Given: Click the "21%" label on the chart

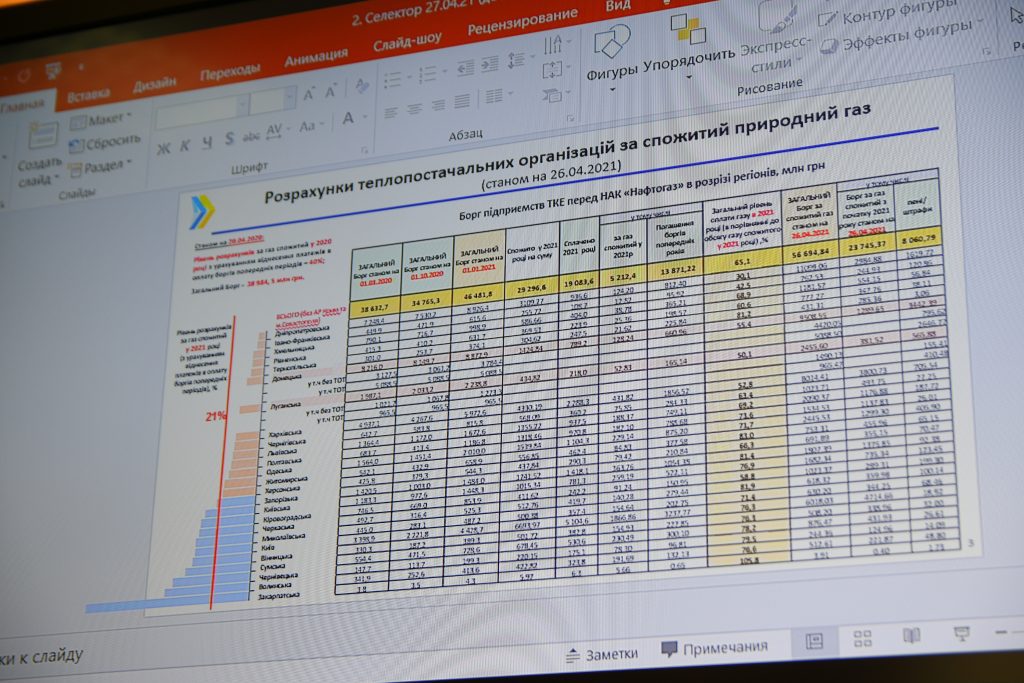Looking at the screenshot, I should (216, 415).
